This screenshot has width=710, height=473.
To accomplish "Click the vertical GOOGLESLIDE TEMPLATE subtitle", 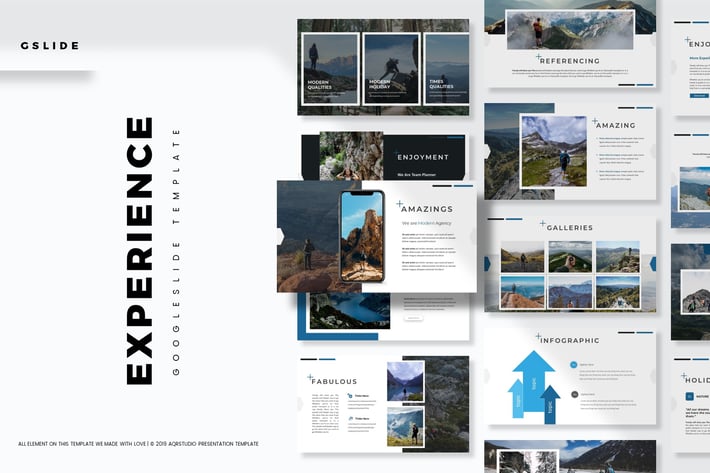I will [x=176, y=252].
